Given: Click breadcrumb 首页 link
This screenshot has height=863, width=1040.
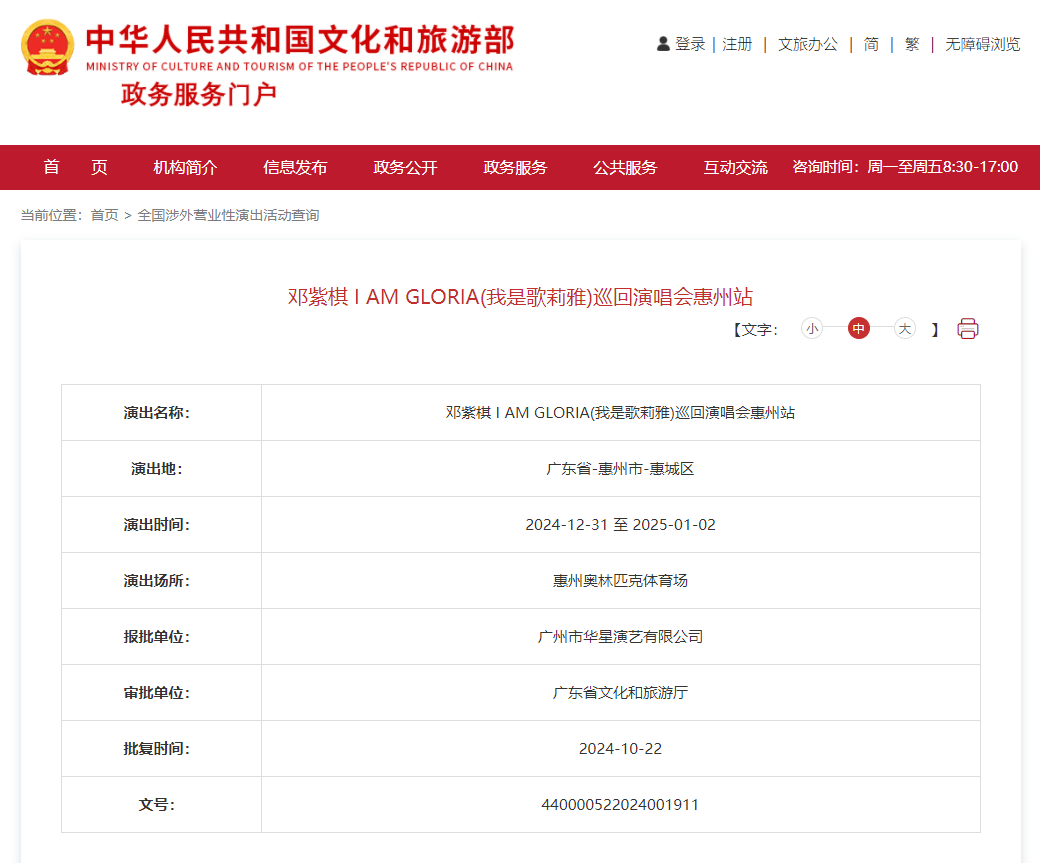Looking at the screenshot, I should click(104, 215).
